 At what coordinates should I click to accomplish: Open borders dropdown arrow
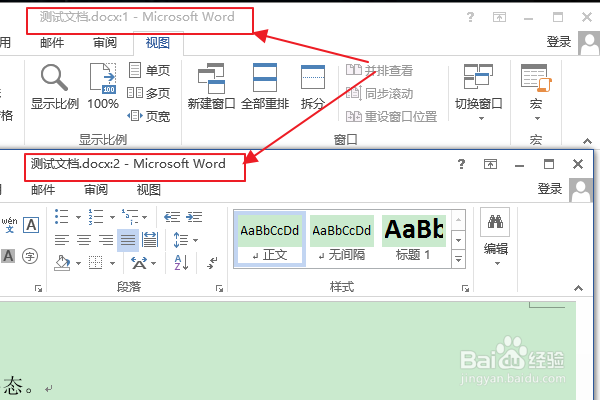[112, 263]
